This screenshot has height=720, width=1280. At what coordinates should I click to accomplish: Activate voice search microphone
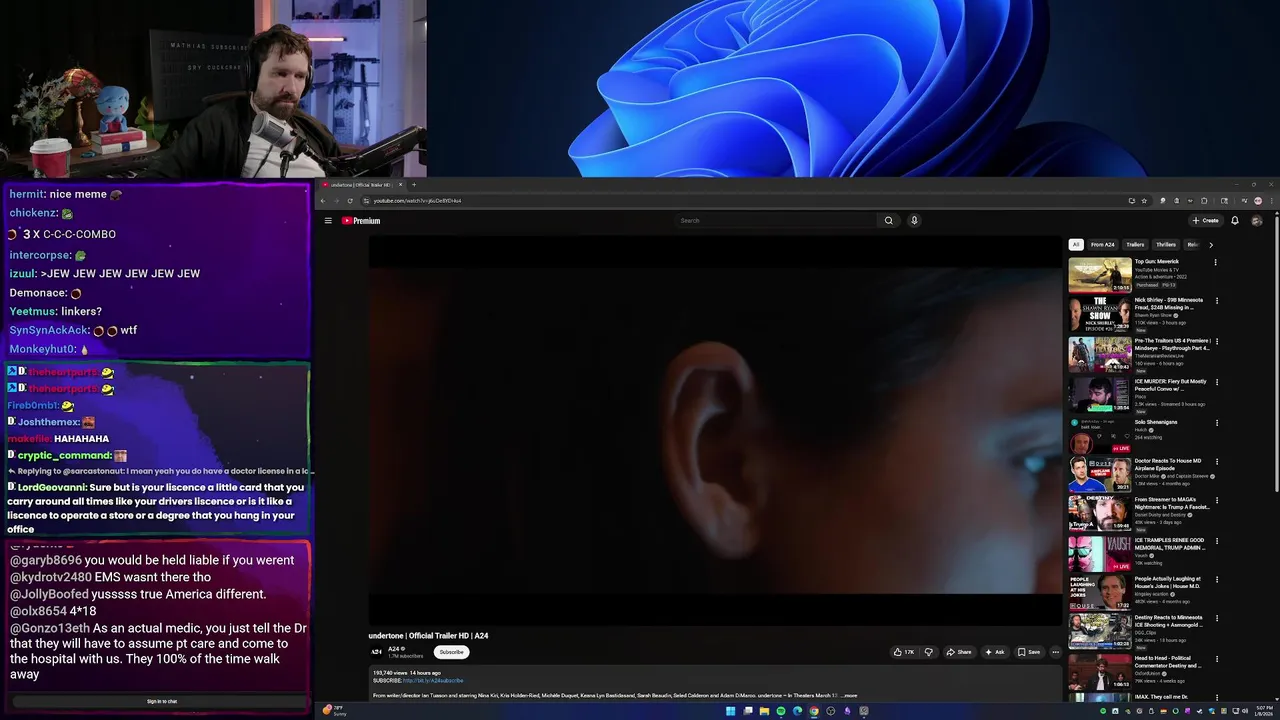[914, 221]
